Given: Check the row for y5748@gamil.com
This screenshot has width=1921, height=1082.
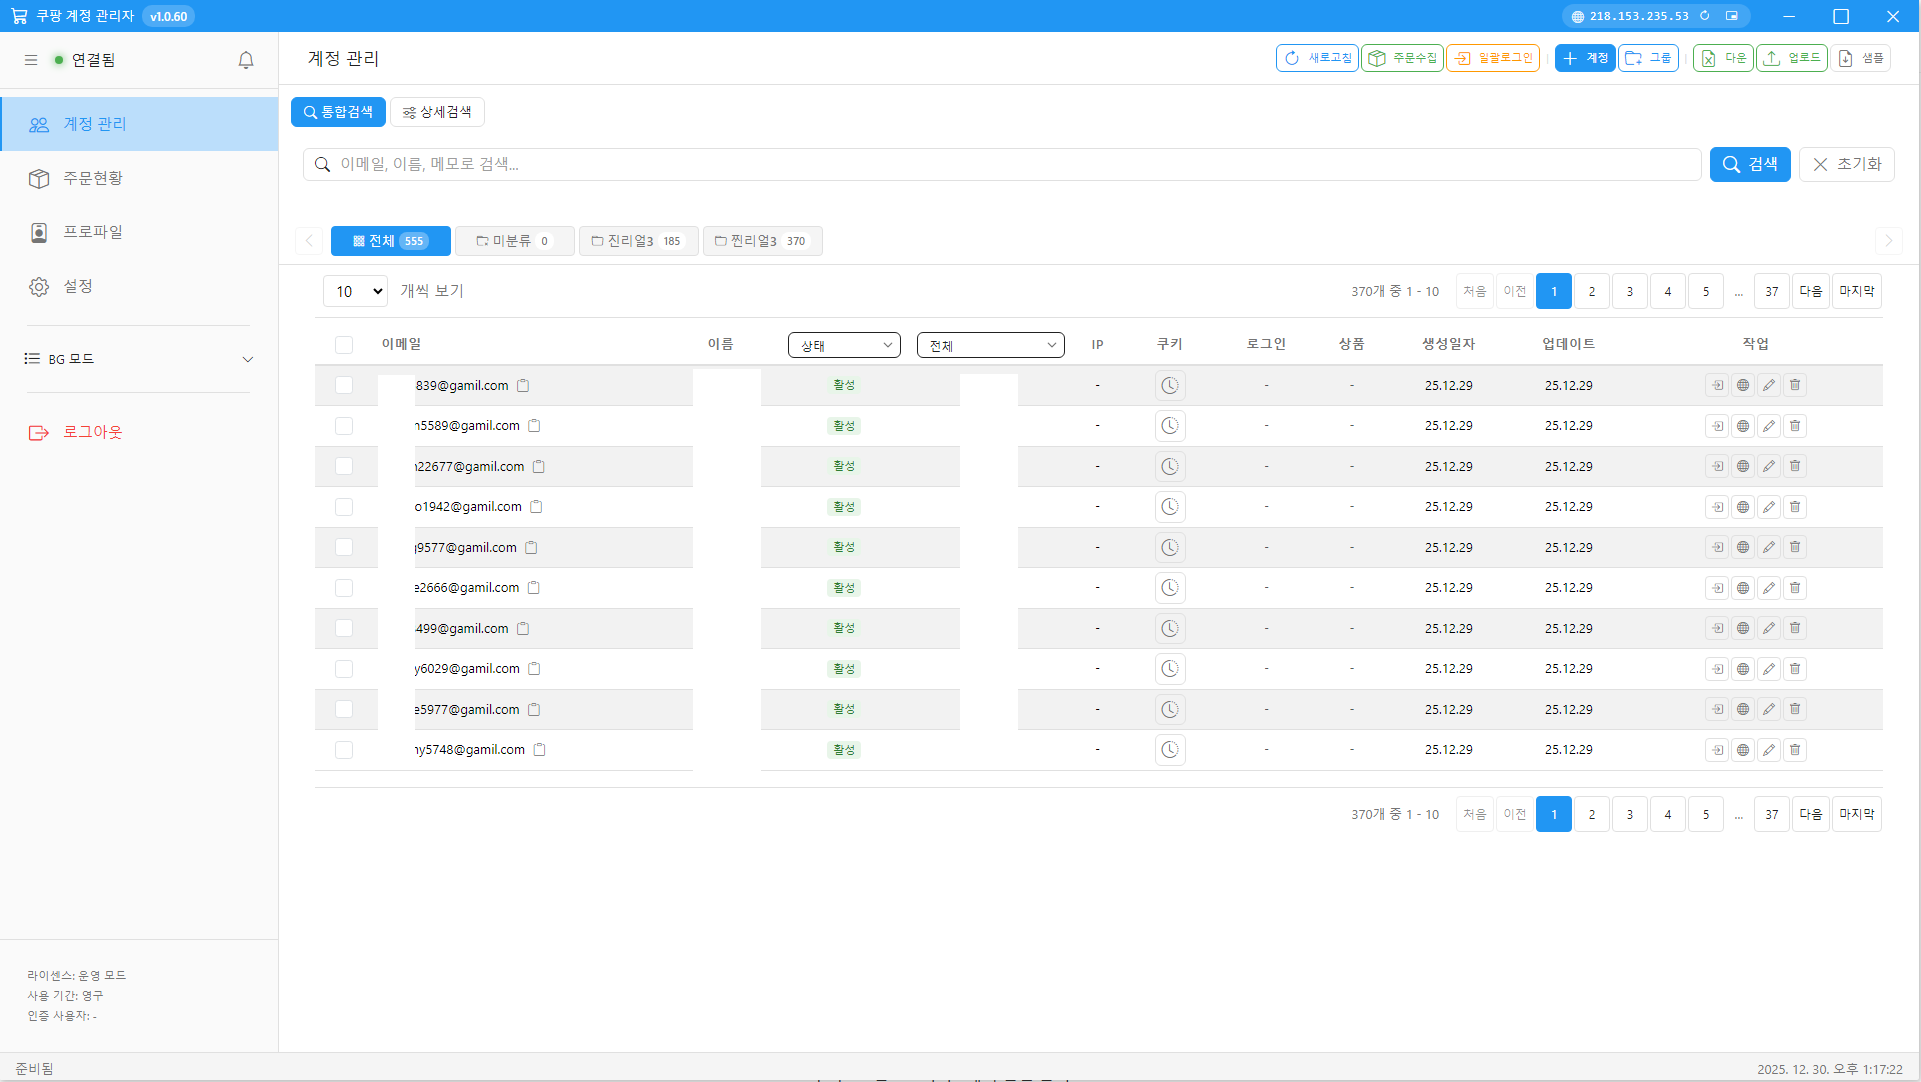Looking at the screenshot, I should [x=344, y=750].
